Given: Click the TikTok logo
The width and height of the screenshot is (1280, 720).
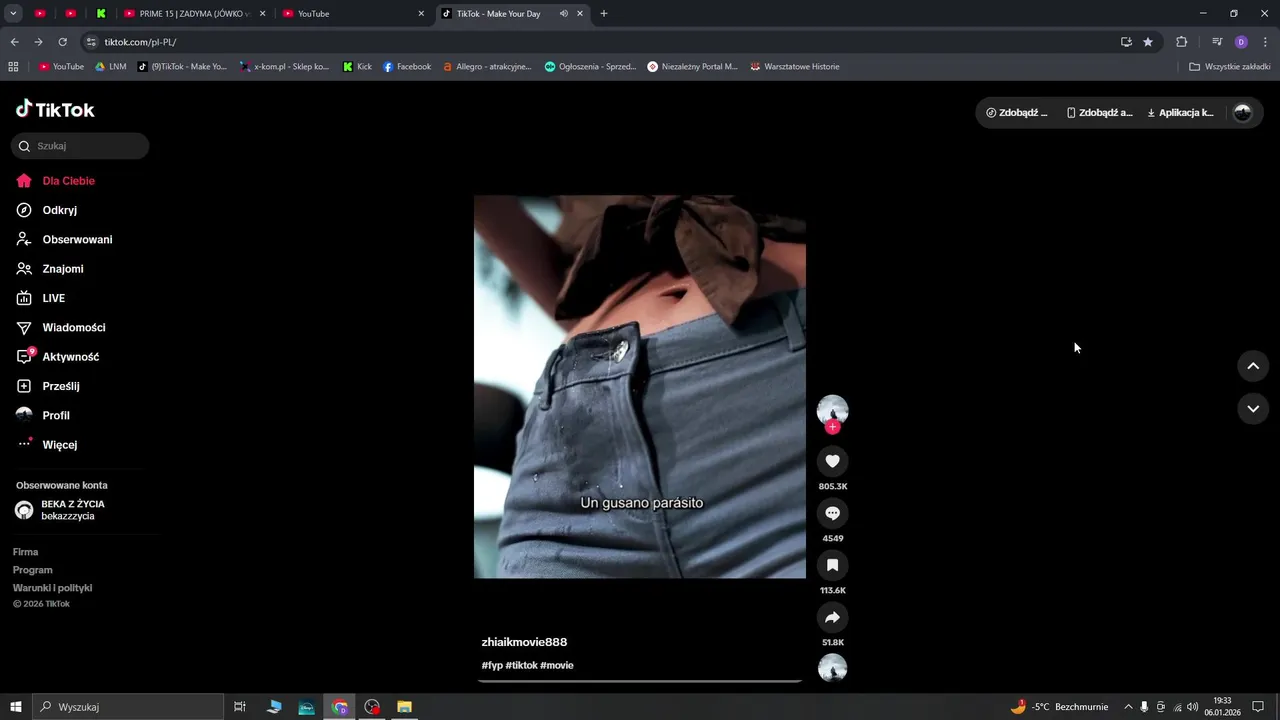Looking at the screenshot, I should click(55, 109).
